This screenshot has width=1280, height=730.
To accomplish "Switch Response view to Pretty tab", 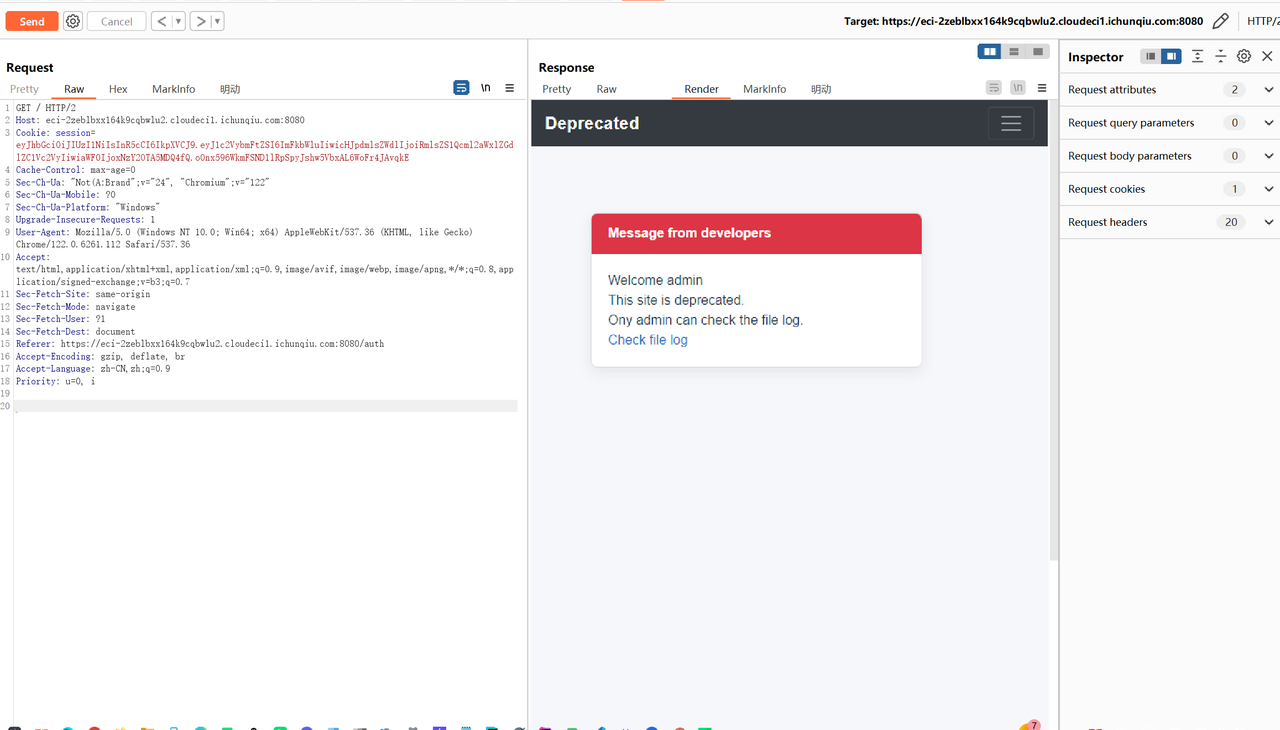I will pos(557,89).
